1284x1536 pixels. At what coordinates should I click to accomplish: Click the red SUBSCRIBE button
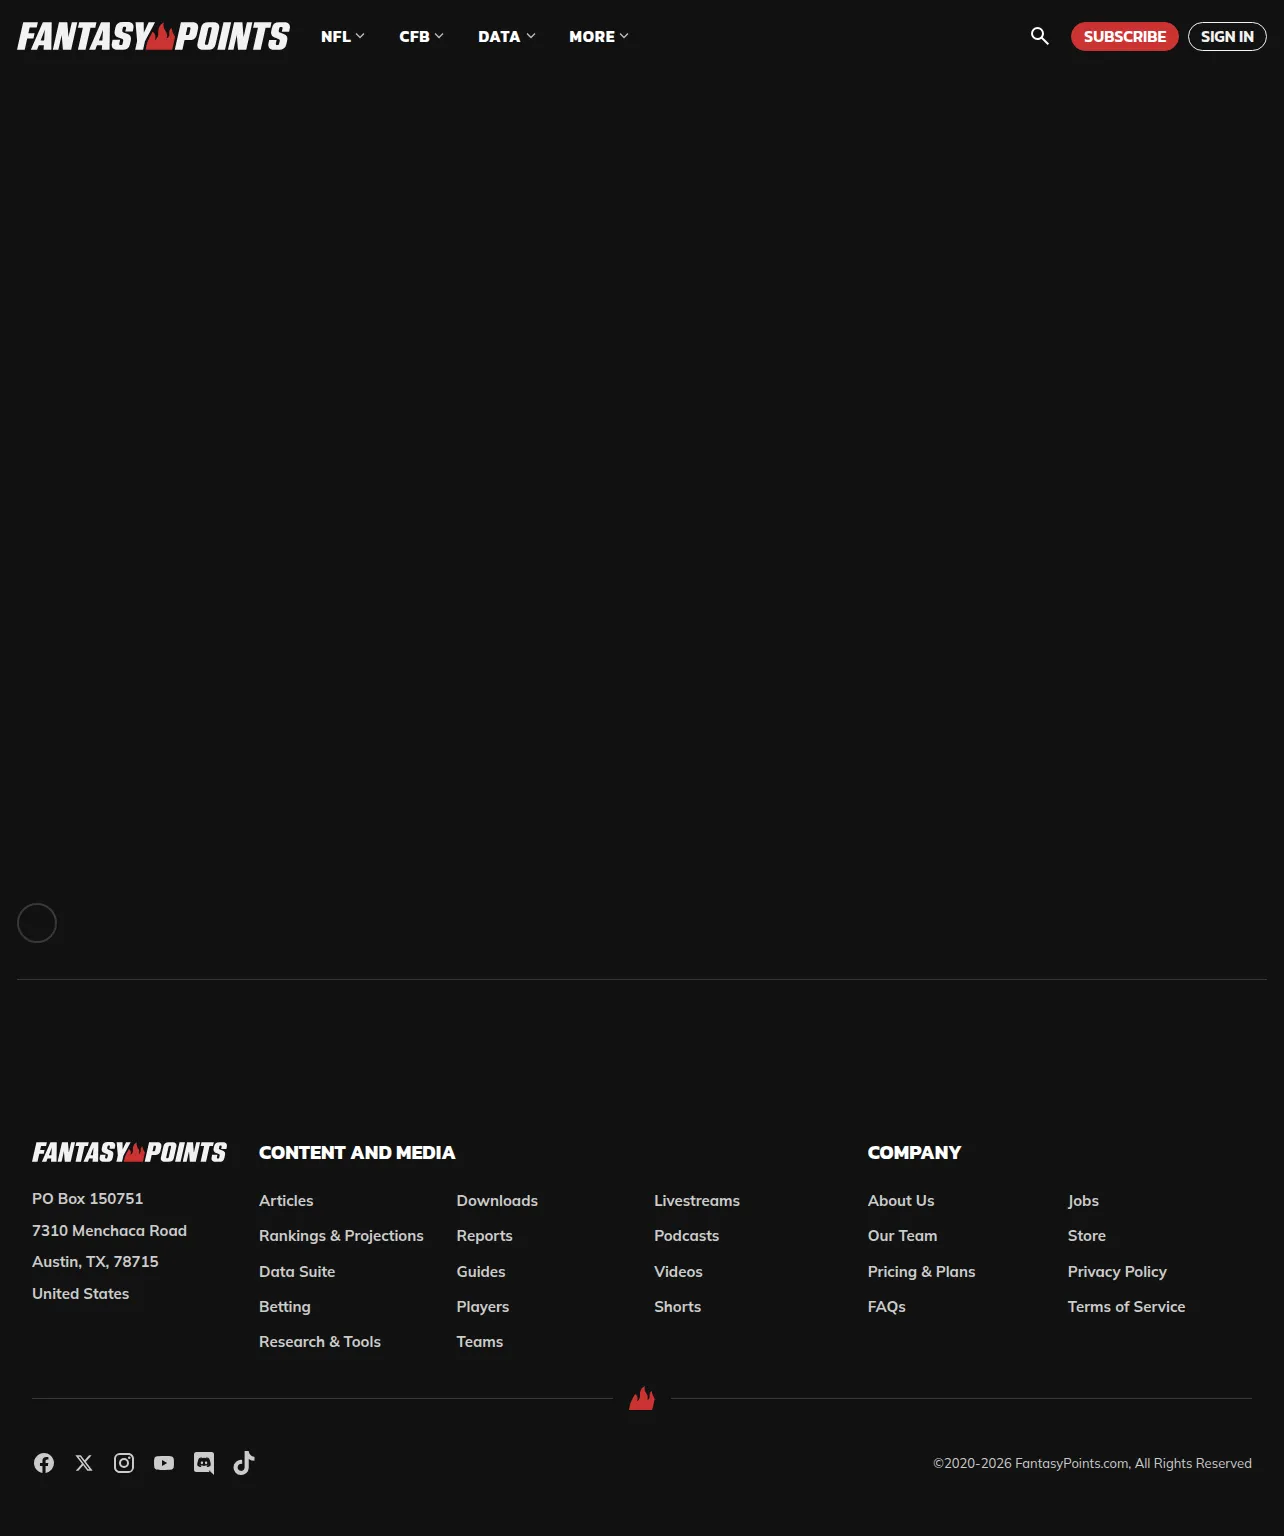[1124, 36]
